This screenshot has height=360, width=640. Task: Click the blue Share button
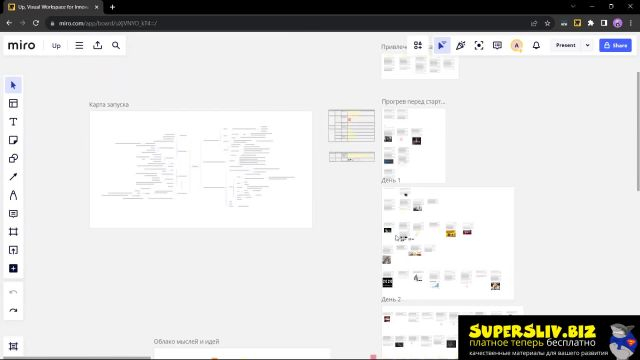click(x=615, y=45)
